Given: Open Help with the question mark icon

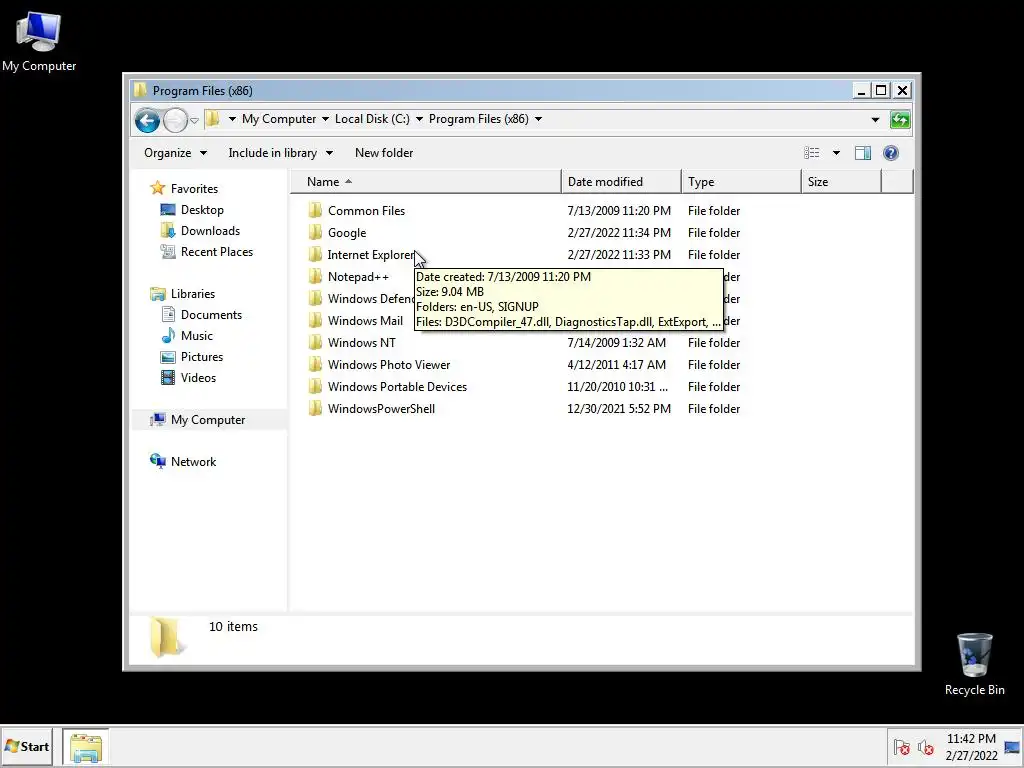Looking at the screenshot, I should tap(891, 153).
